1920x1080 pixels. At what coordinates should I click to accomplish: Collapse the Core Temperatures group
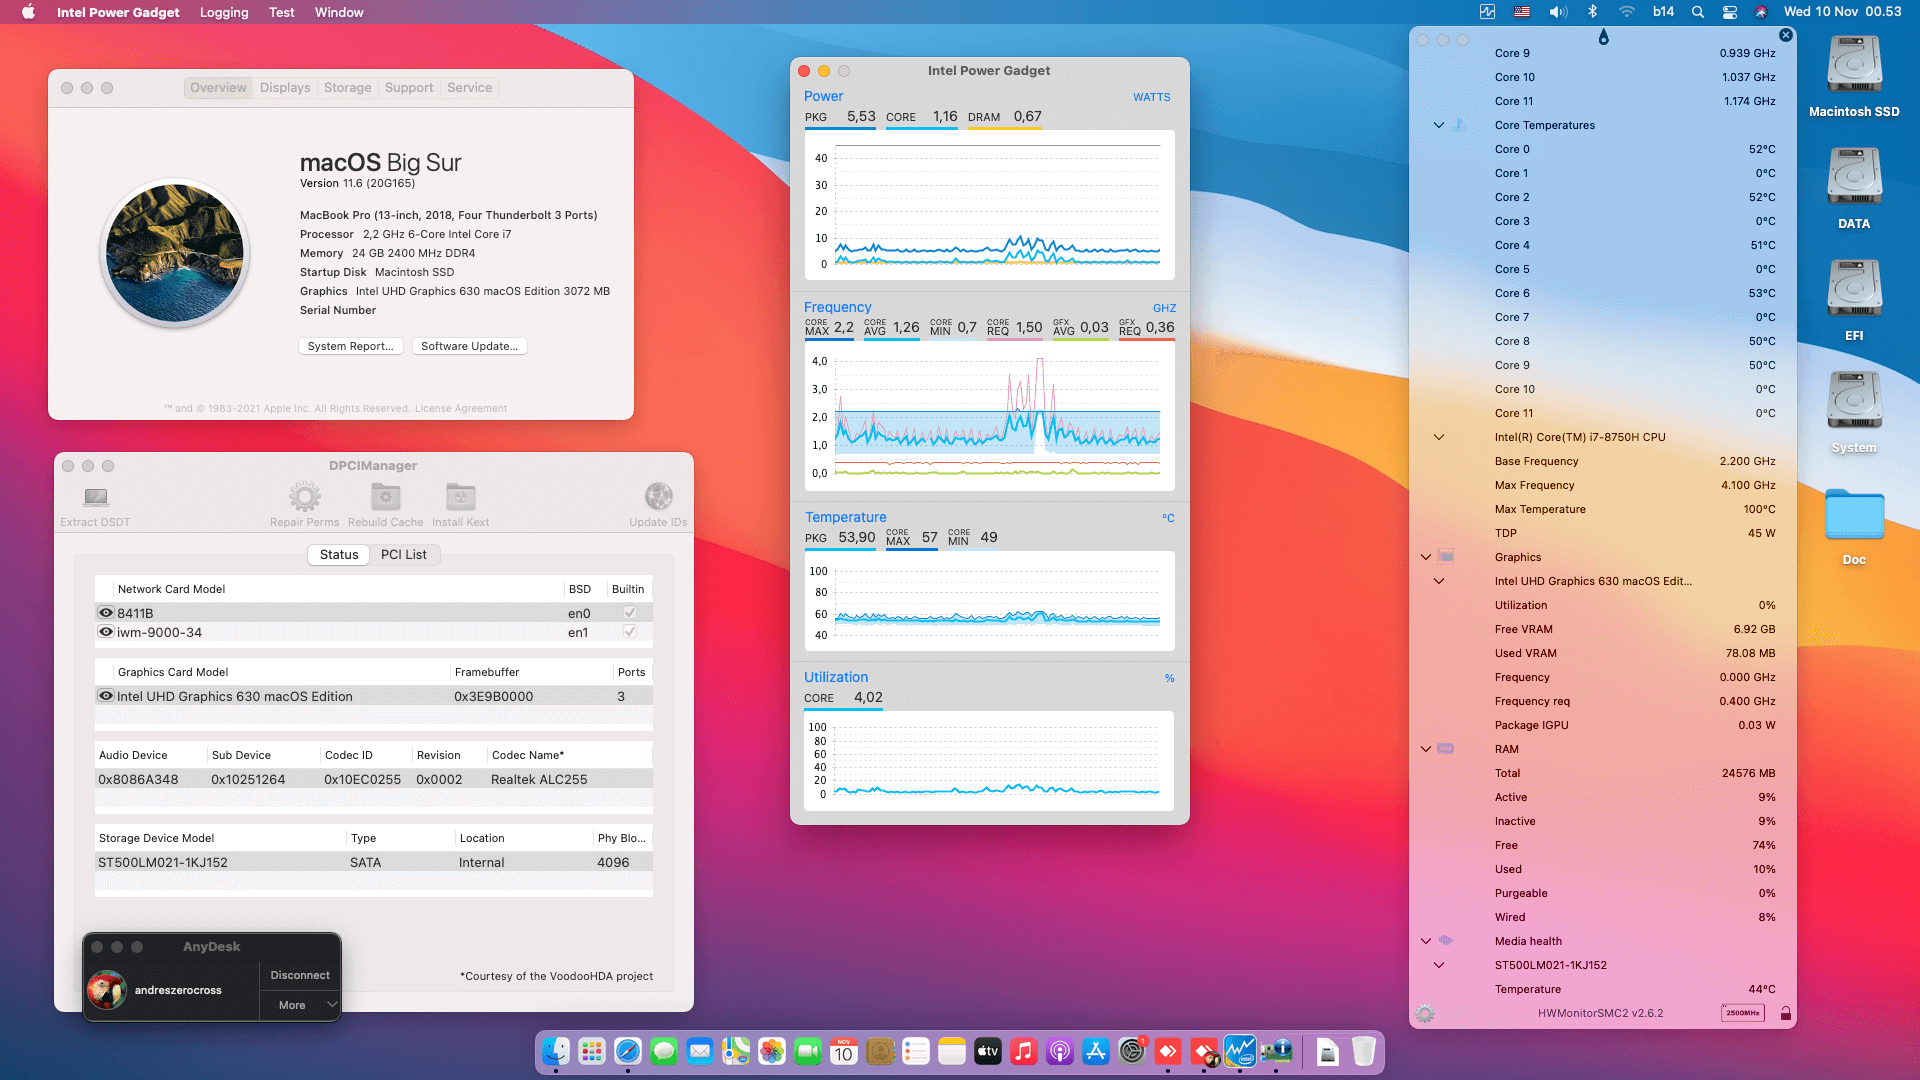pyautogui.click(x=1439, y=125)
